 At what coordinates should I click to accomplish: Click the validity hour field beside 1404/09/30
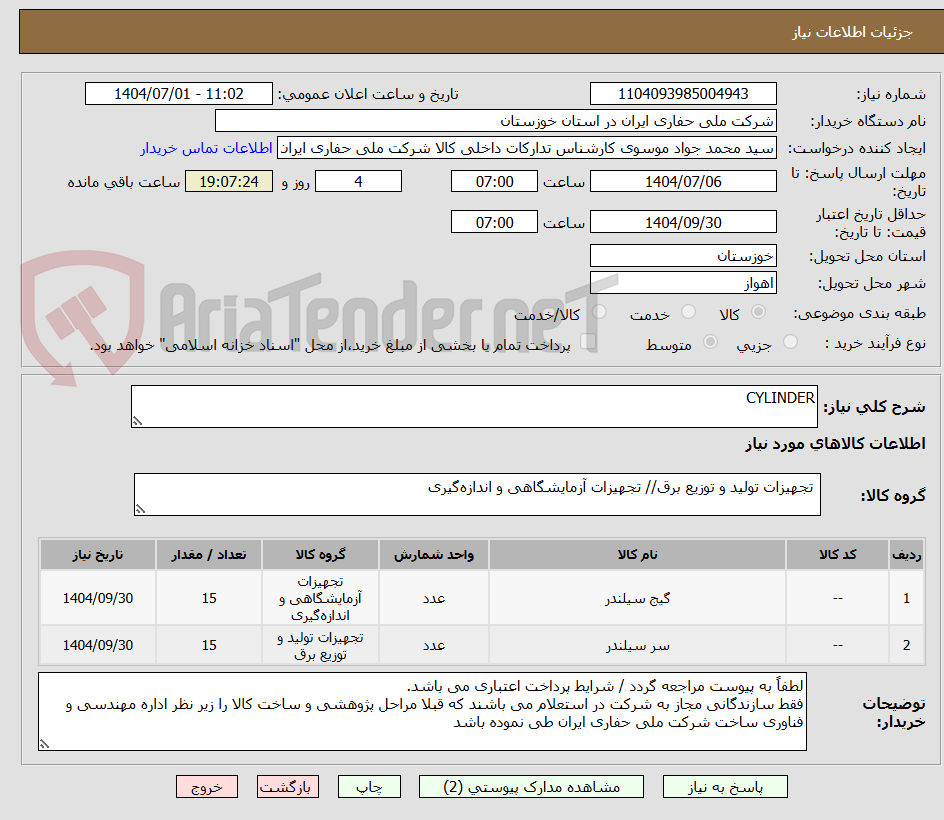point(494,222)
